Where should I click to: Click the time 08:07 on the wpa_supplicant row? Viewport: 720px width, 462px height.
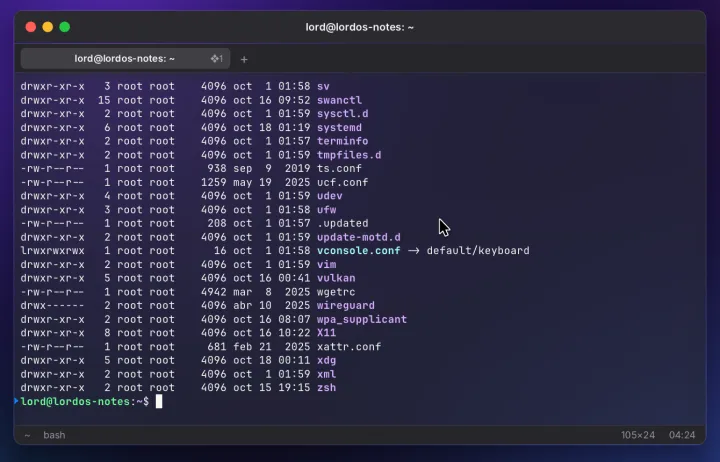coord(294,319)
